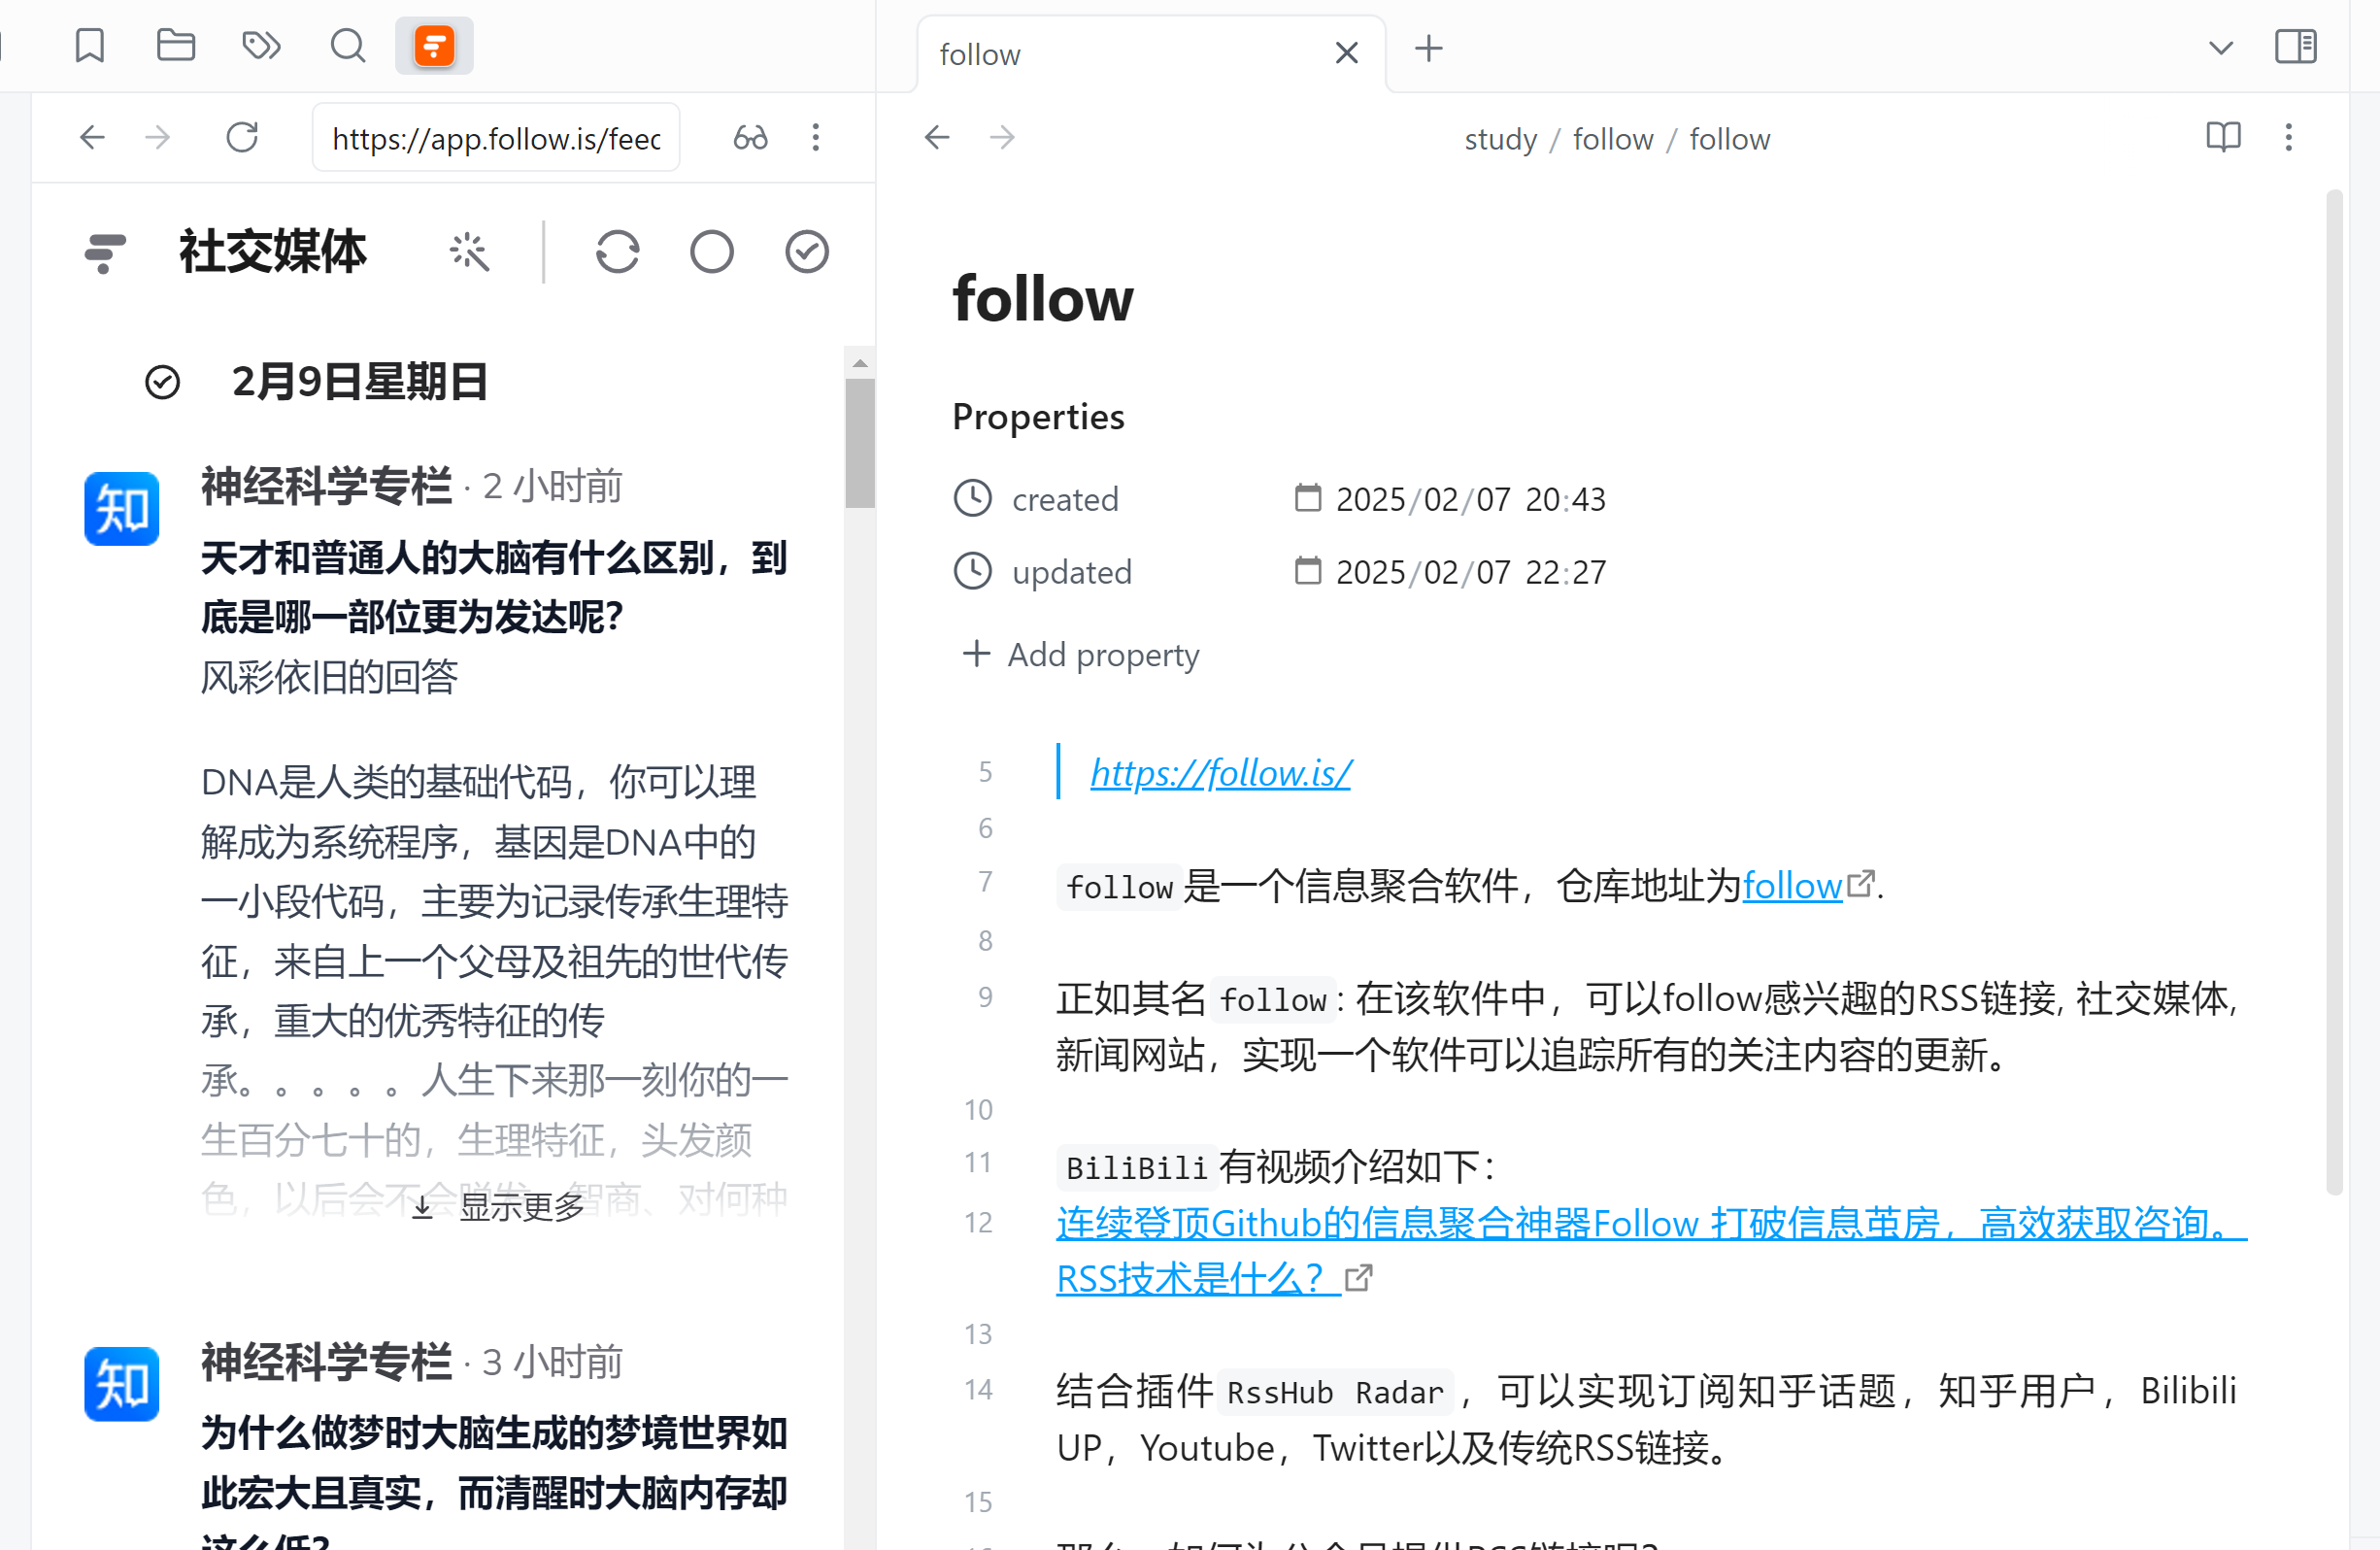Open the file explorer folder icon
Image resolution: width=2380 pixels, height=1550 pixels.
pyautogui.click(x=176, y=46)
